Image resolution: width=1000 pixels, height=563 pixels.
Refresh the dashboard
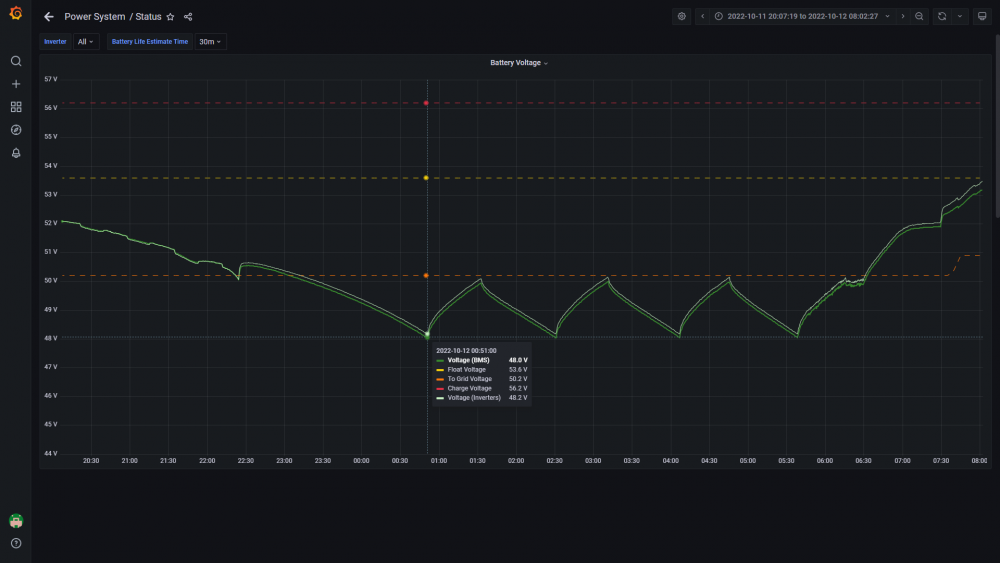click(x=942, y=17)
